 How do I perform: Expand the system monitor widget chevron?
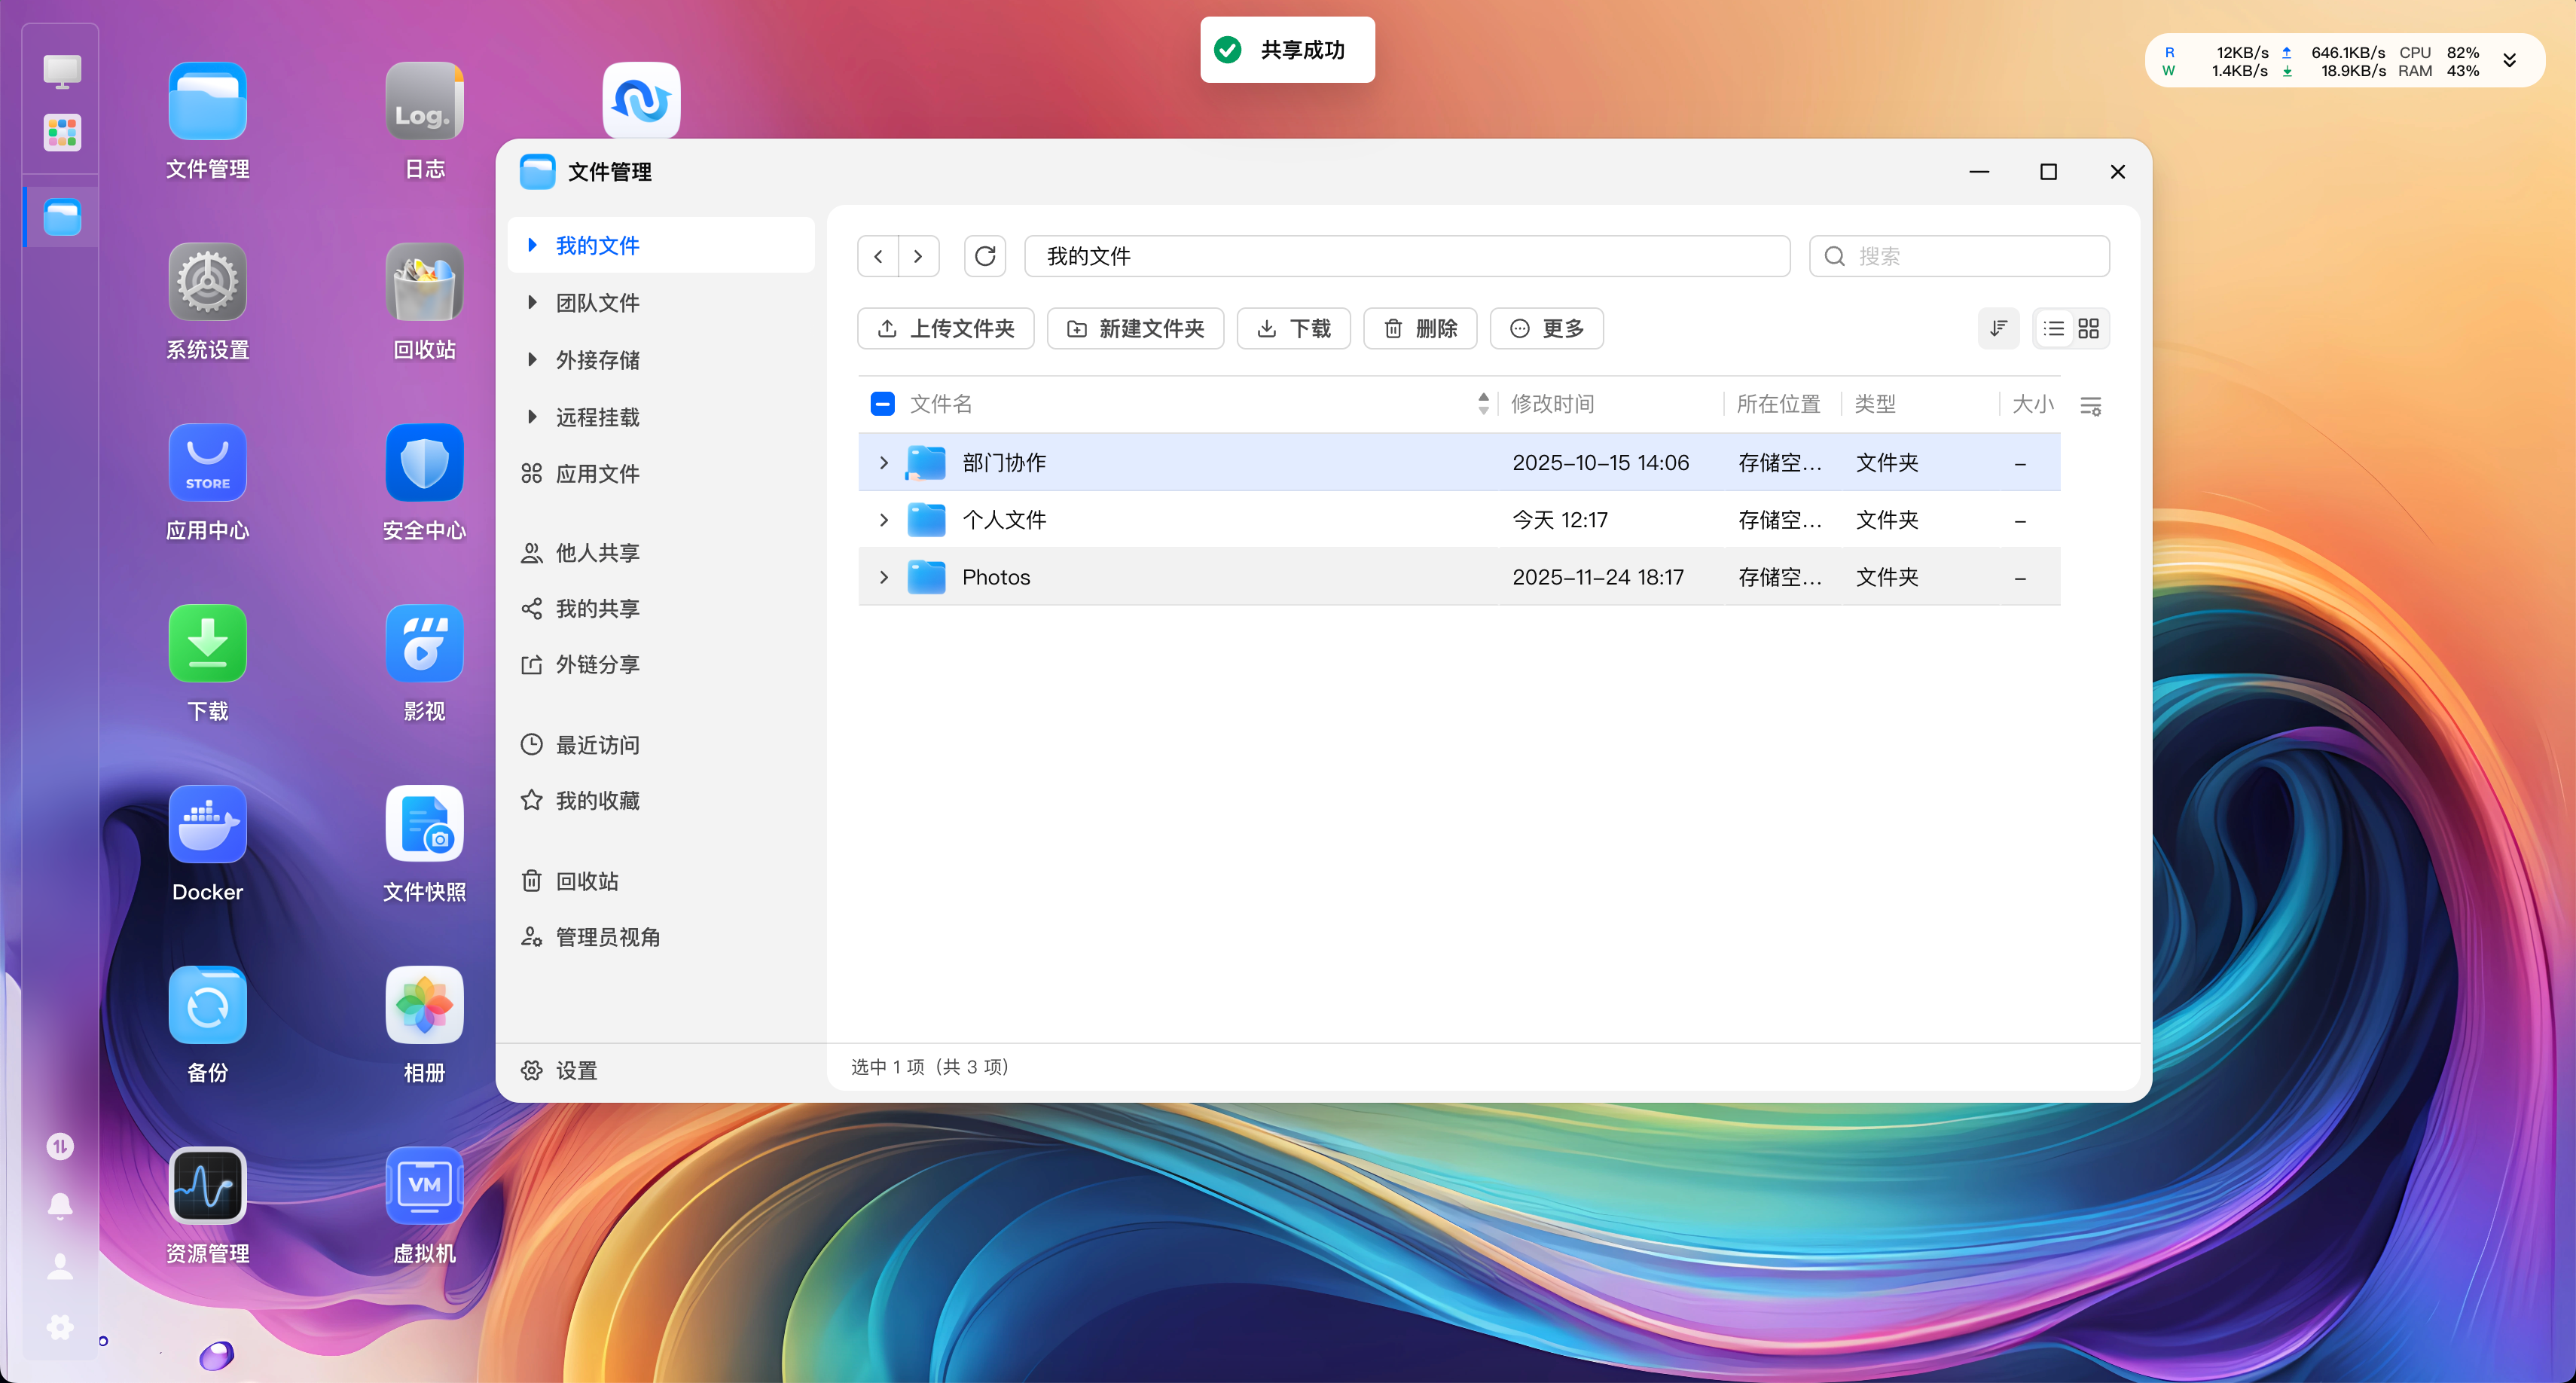[x=2509, y=60]
